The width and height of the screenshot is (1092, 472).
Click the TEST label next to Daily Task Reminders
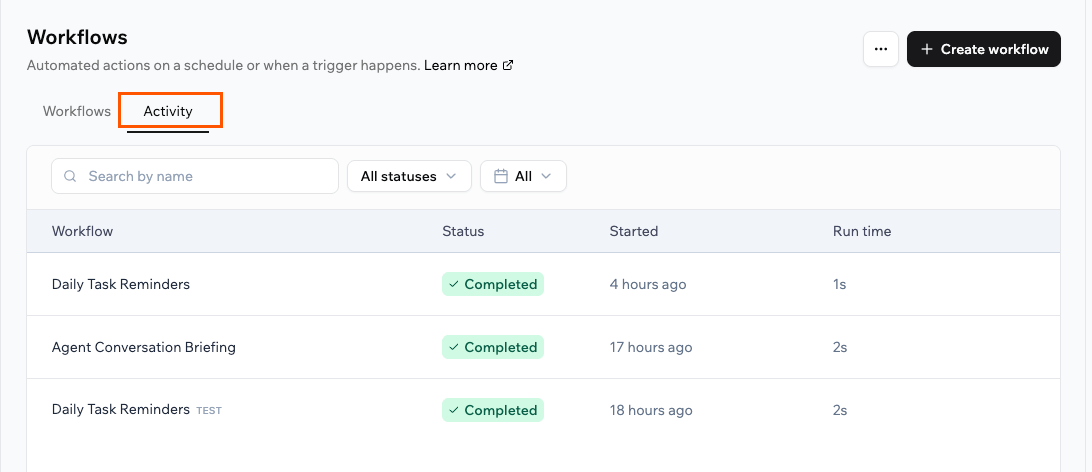point(209,411)
